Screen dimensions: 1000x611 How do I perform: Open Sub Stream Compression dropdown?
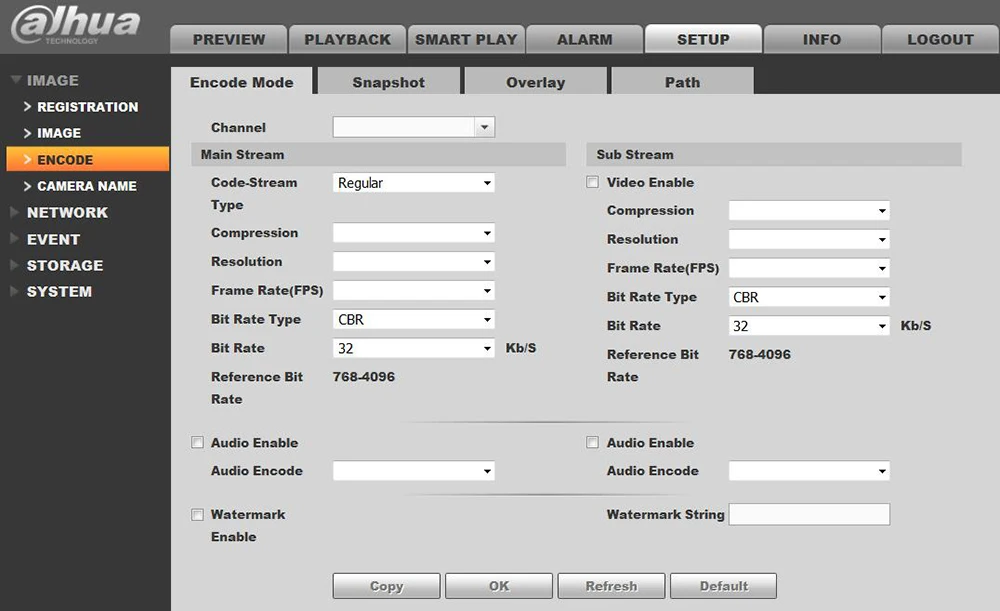[809, 210]
